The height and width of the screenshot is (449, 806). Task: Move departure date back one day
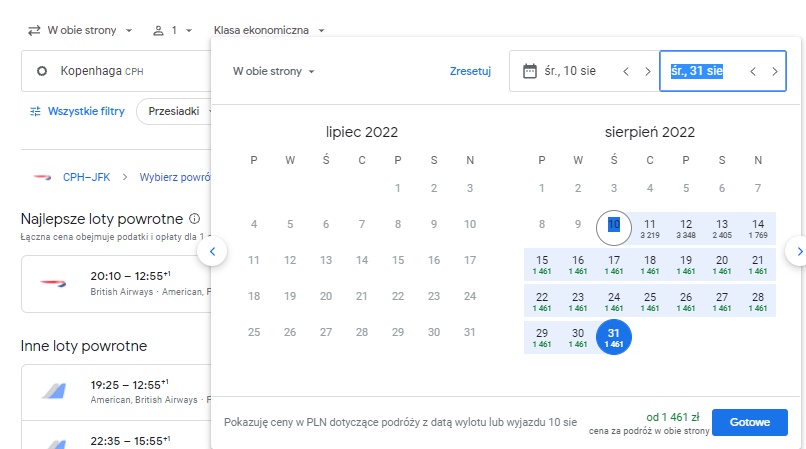pos(626,71)
